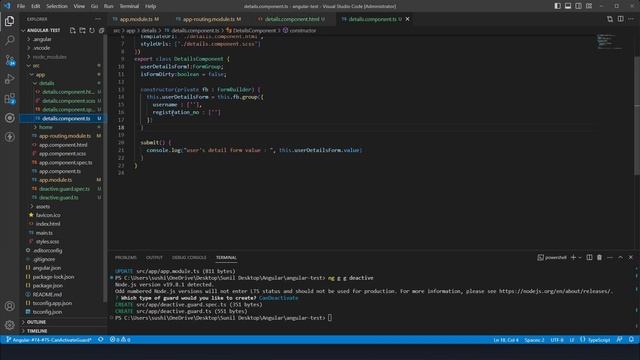Kill the terminal with trash icon
This screenshot has width=640, height=360.
pos(599,257)
